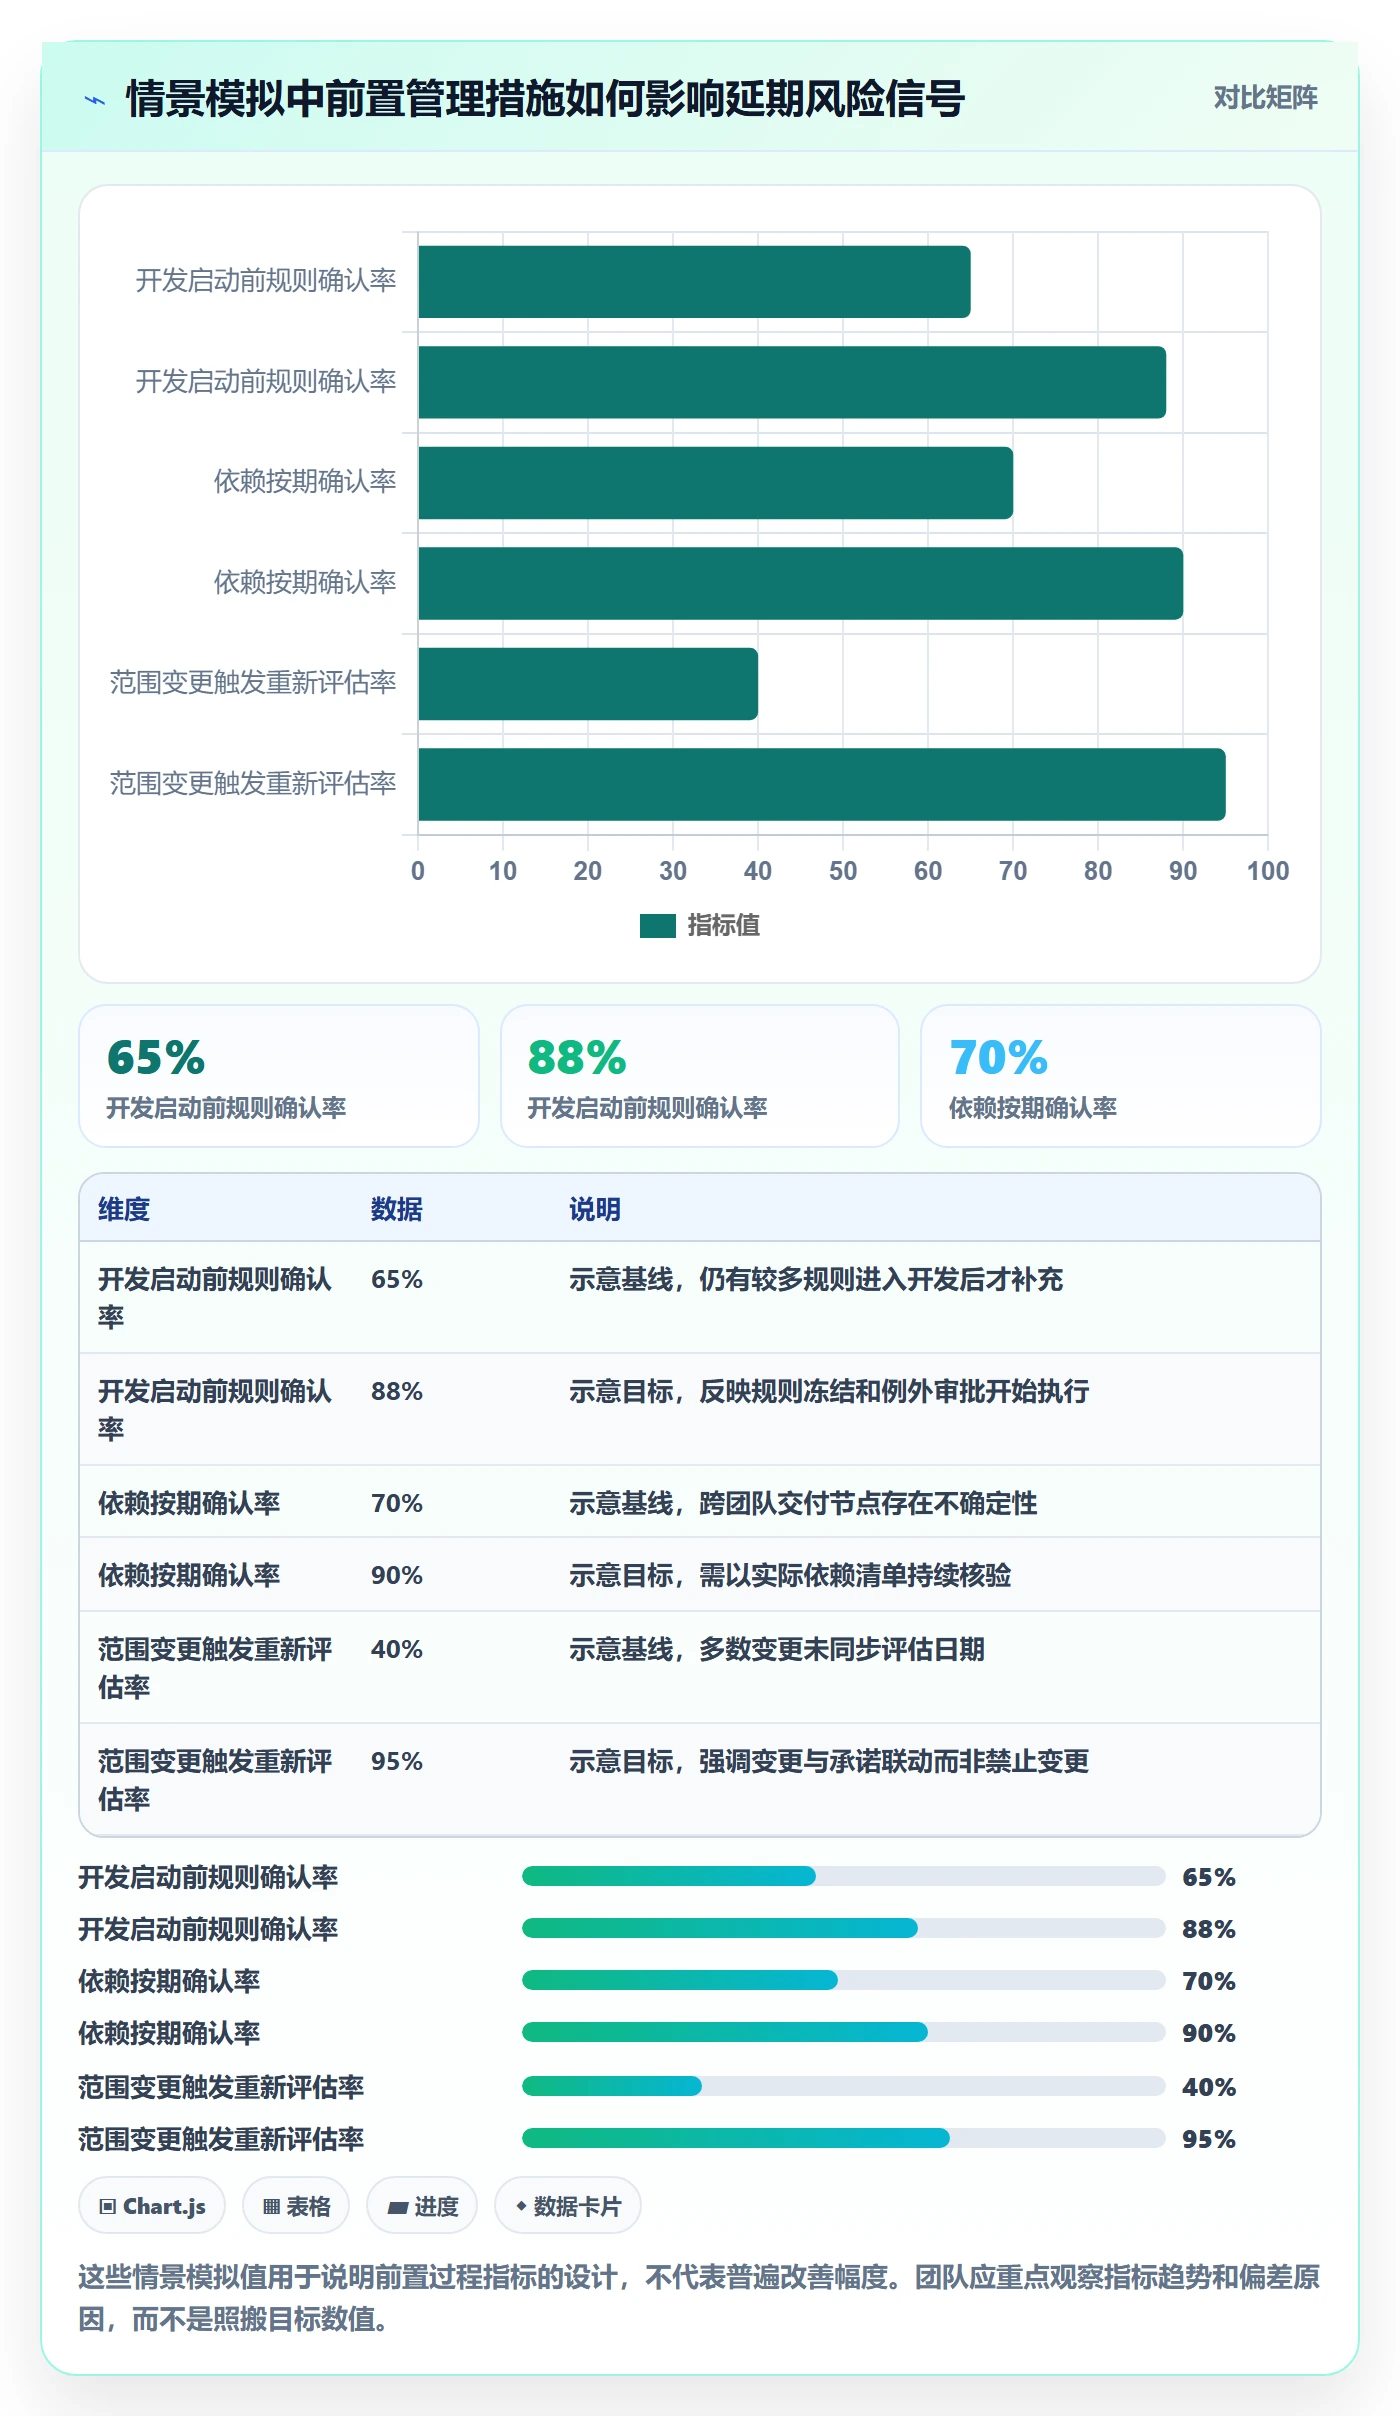Select the chart bar ending at 70

point(716,483)
